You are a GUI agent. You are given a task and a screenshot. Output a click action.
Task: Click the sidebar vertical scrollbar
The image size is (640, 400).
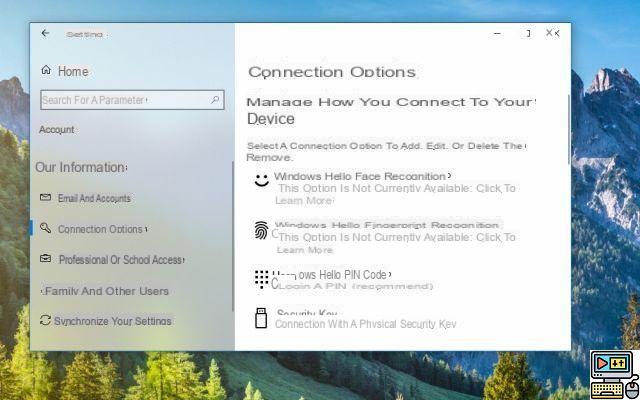[x=233, y=236]
